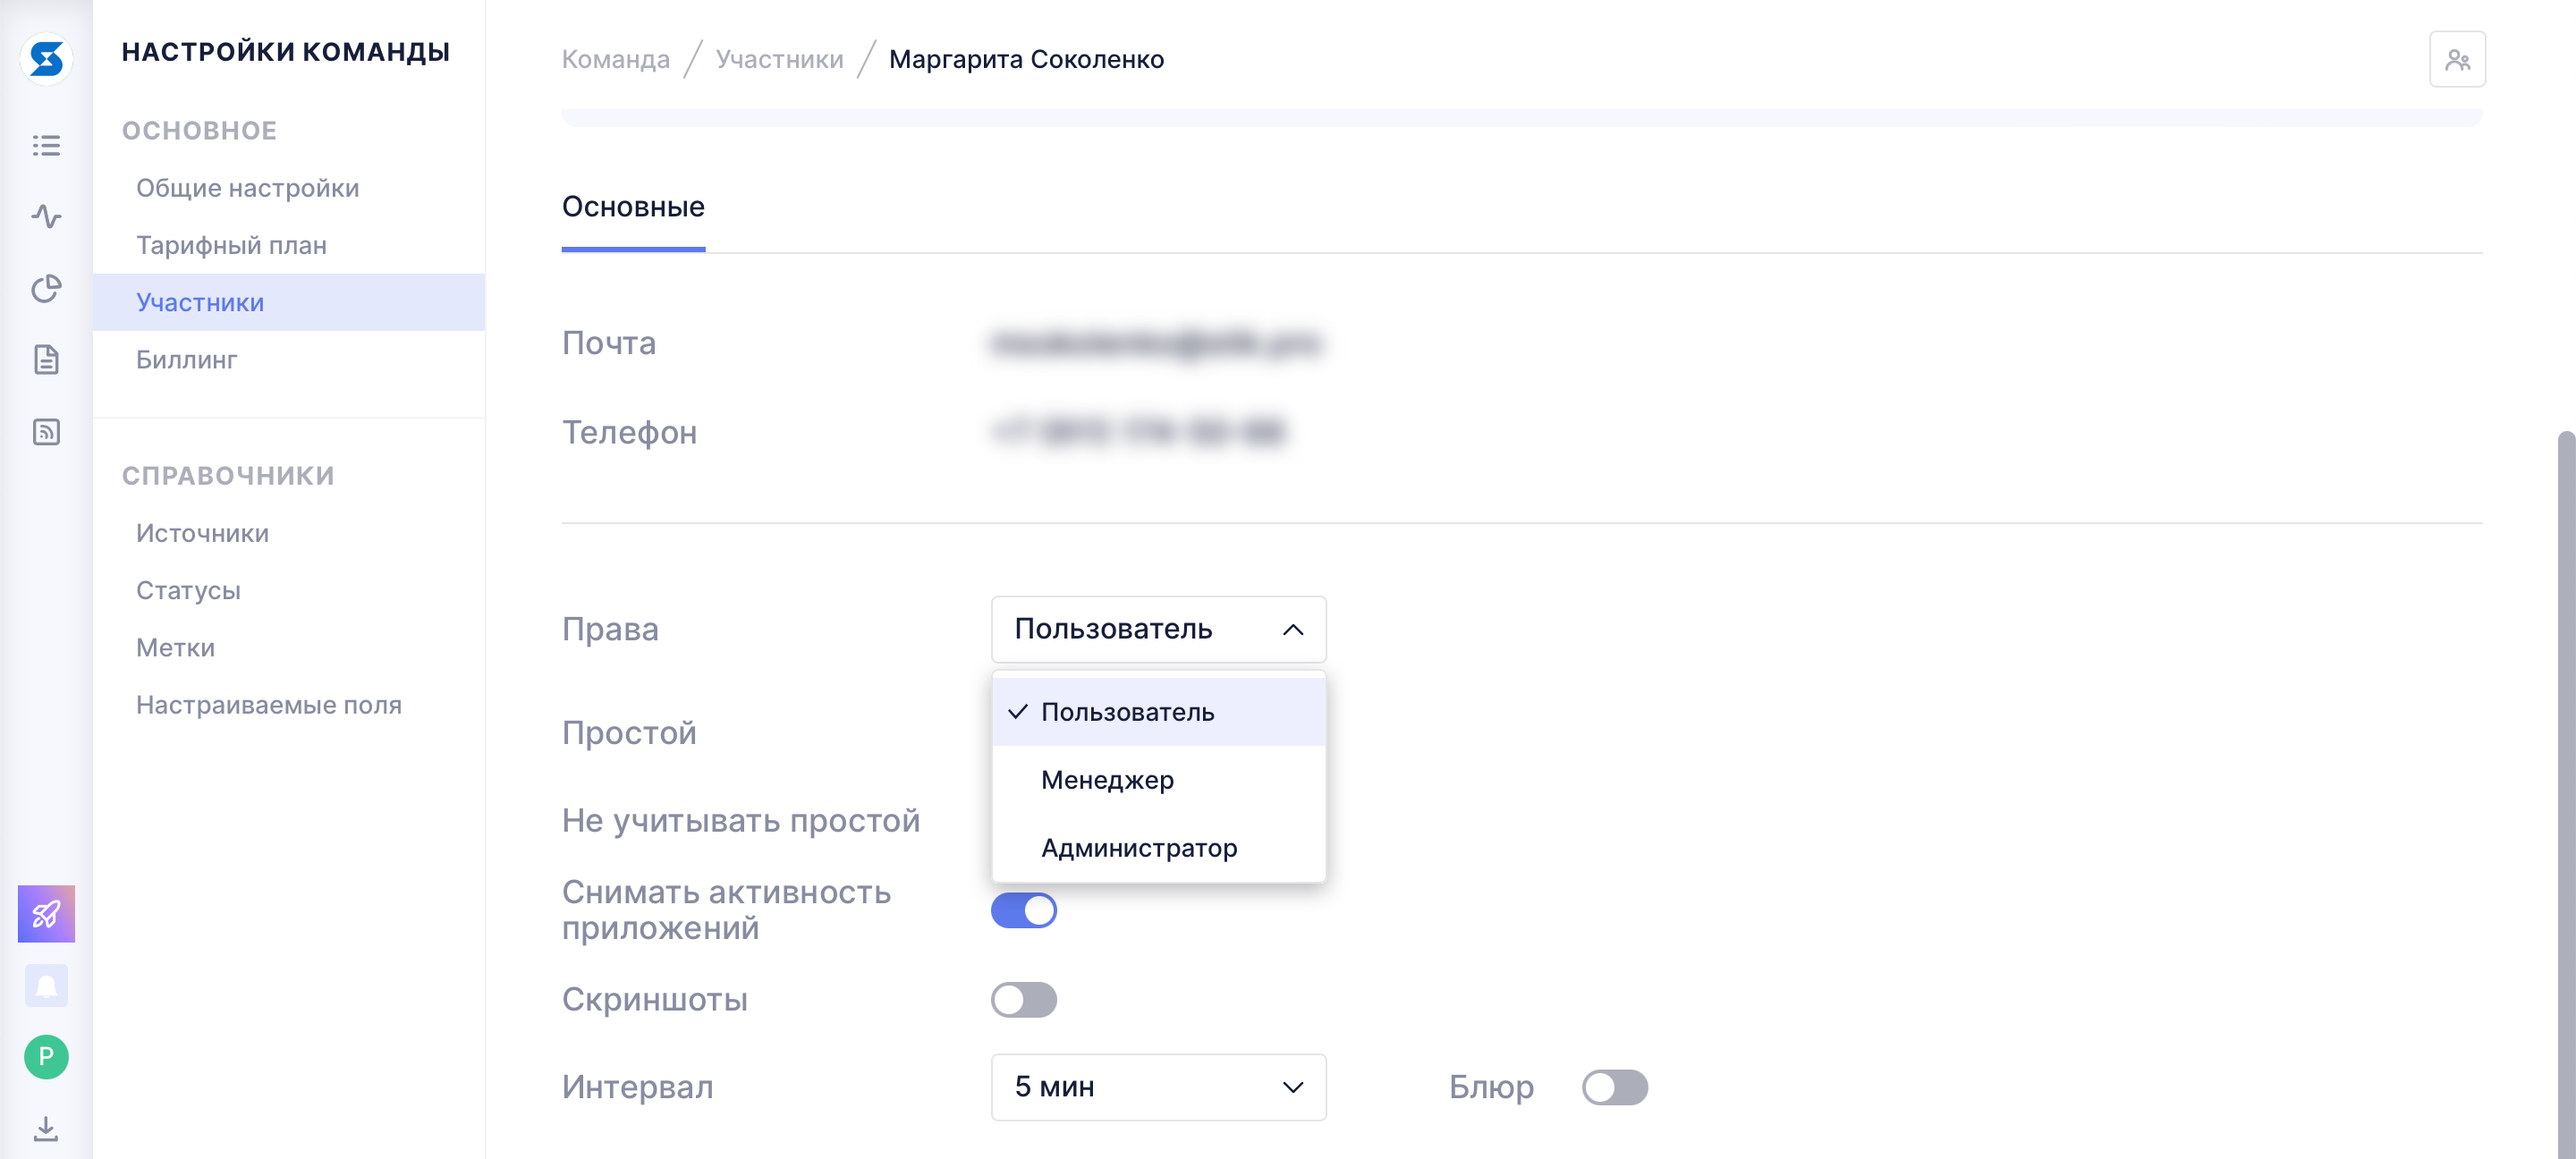
Task: Open Тарифный план settings
Action: [231, 245]
